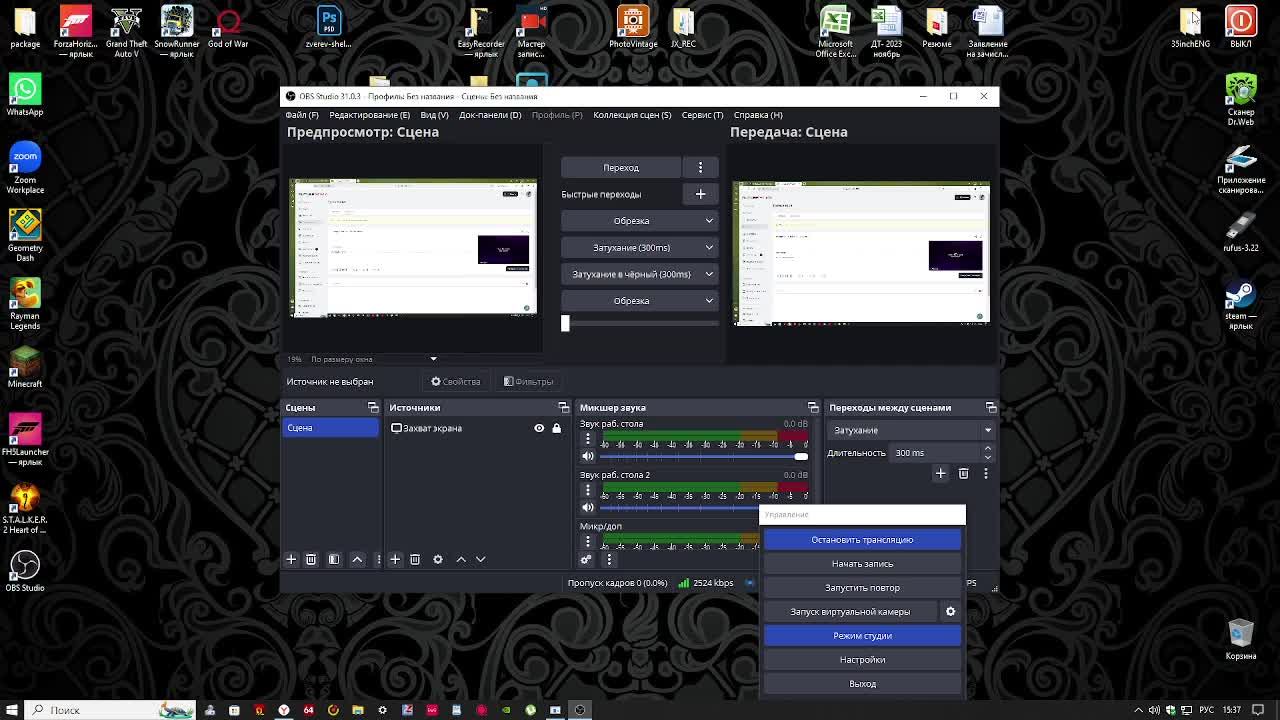Move scene up in Сцены panel
Image resolution: width=1280 pixels, height=720 pixels.
(357, 559)
